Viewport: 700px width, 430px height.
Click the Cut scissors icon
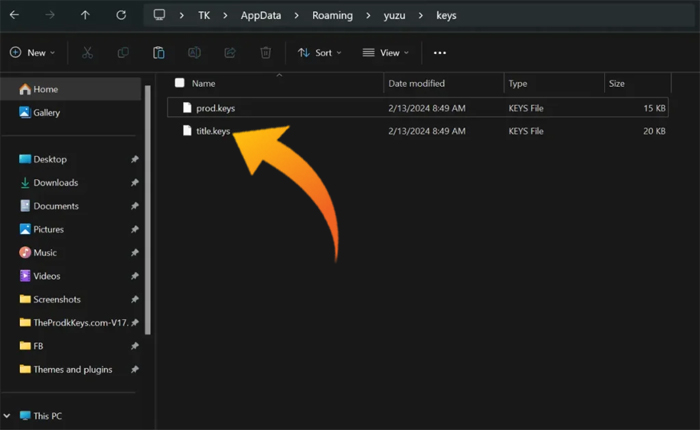click(87, 52)
